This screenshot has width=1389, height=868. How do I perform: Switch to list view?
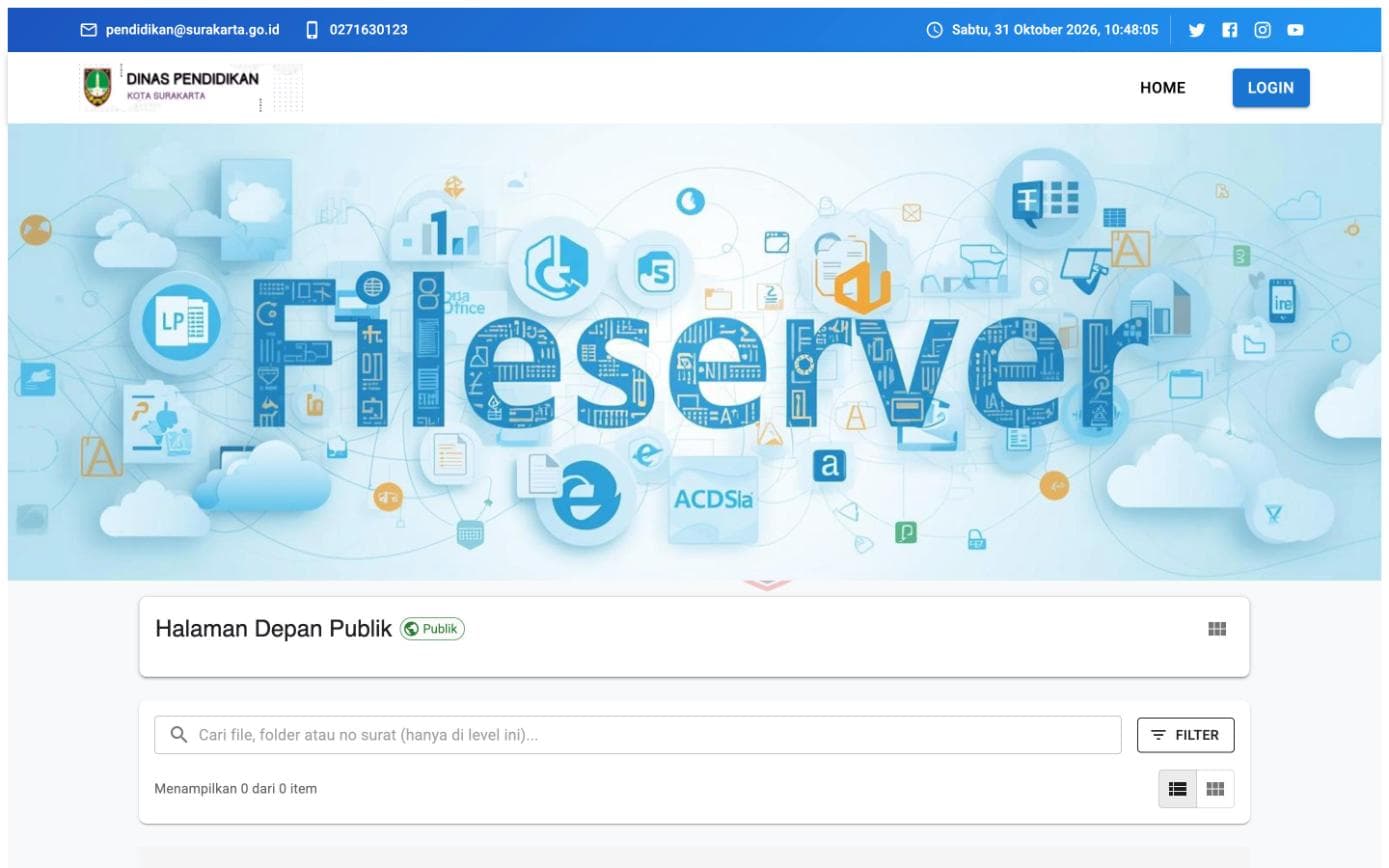click(1177, 789)
